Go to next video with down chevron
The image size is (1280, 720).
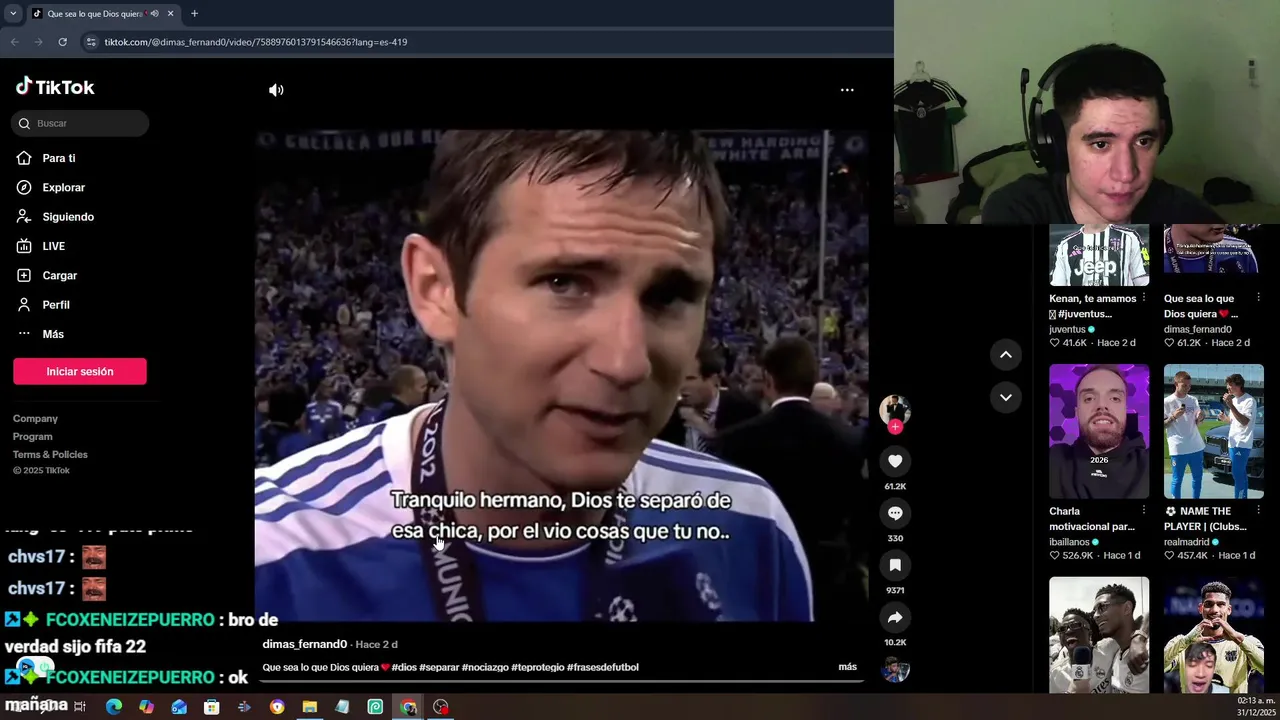1006,397
